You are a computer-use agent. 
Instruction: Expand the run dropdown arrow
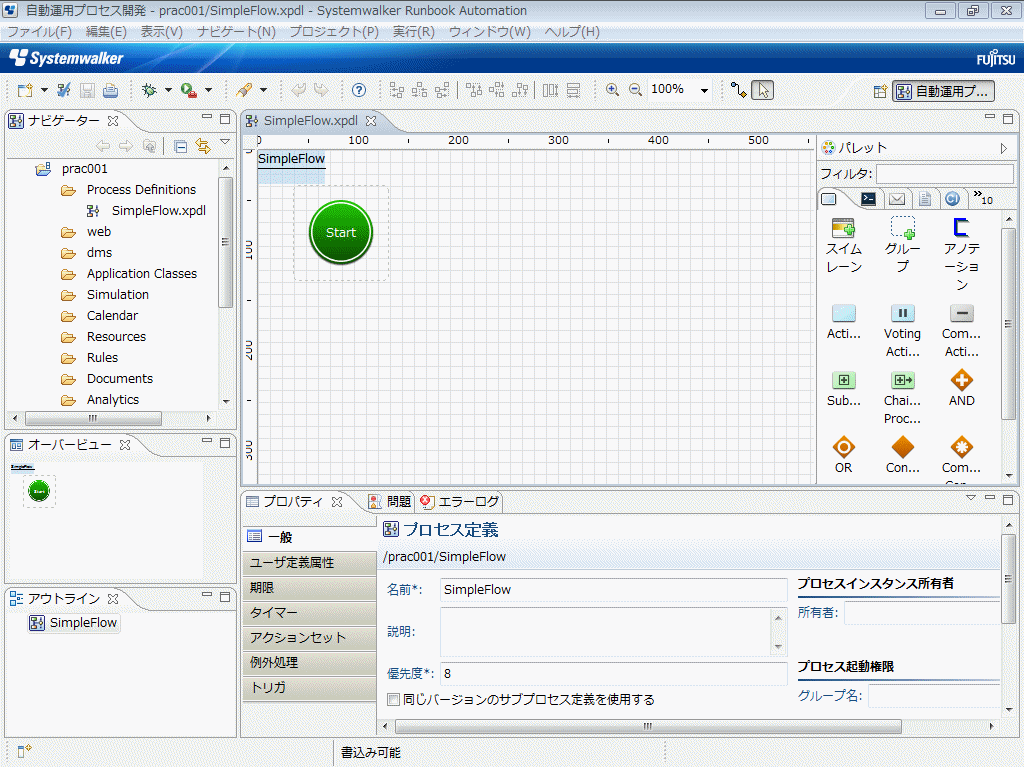coord(208,90)
